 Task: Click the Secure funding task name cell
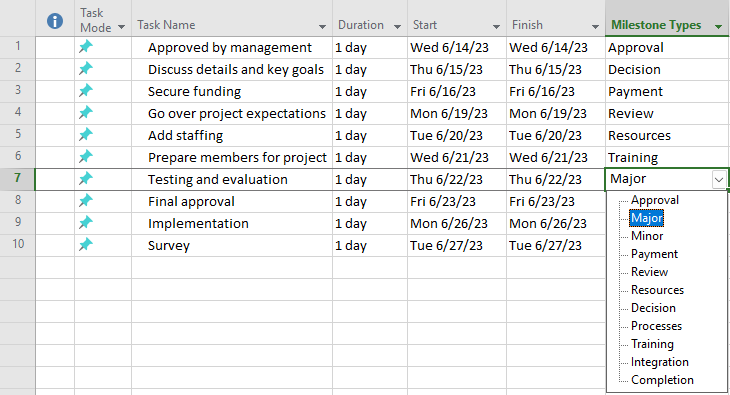tap(232, 91)
